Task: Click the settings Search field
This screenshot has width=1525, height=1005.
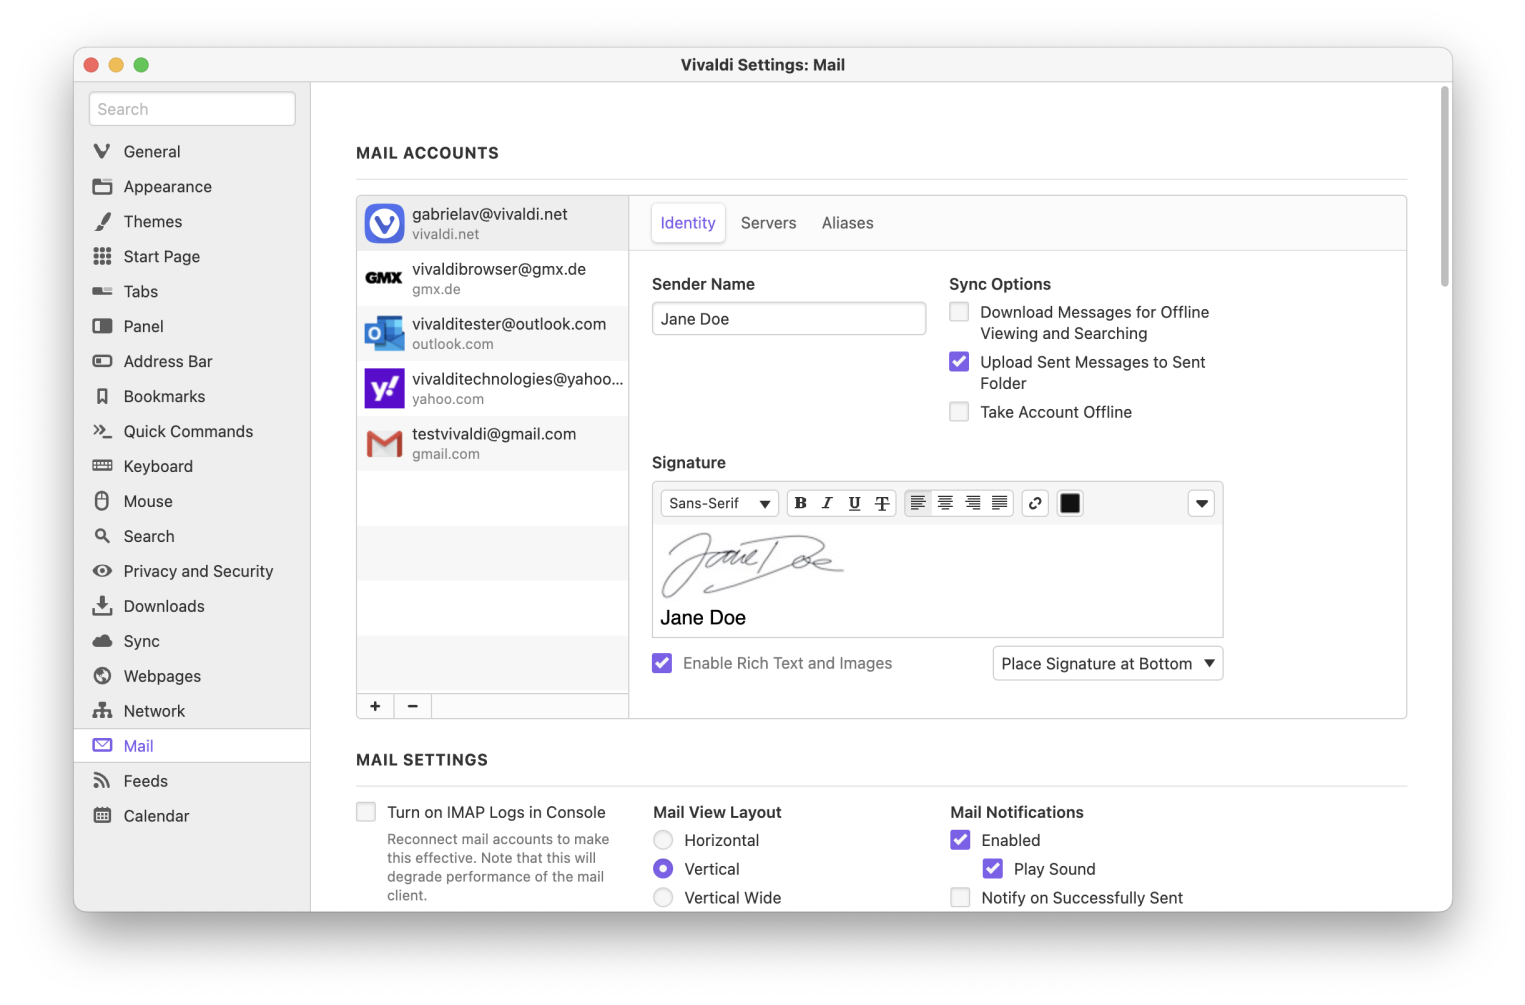Action: [x=192, y=109]
